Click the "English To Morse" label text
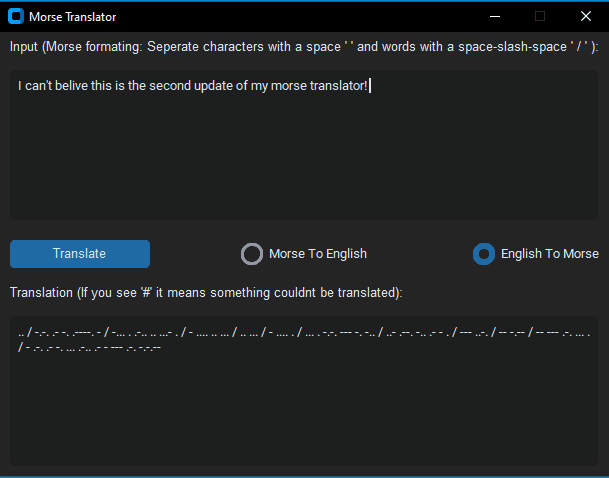609x478 pixels. tap(550, 254)
